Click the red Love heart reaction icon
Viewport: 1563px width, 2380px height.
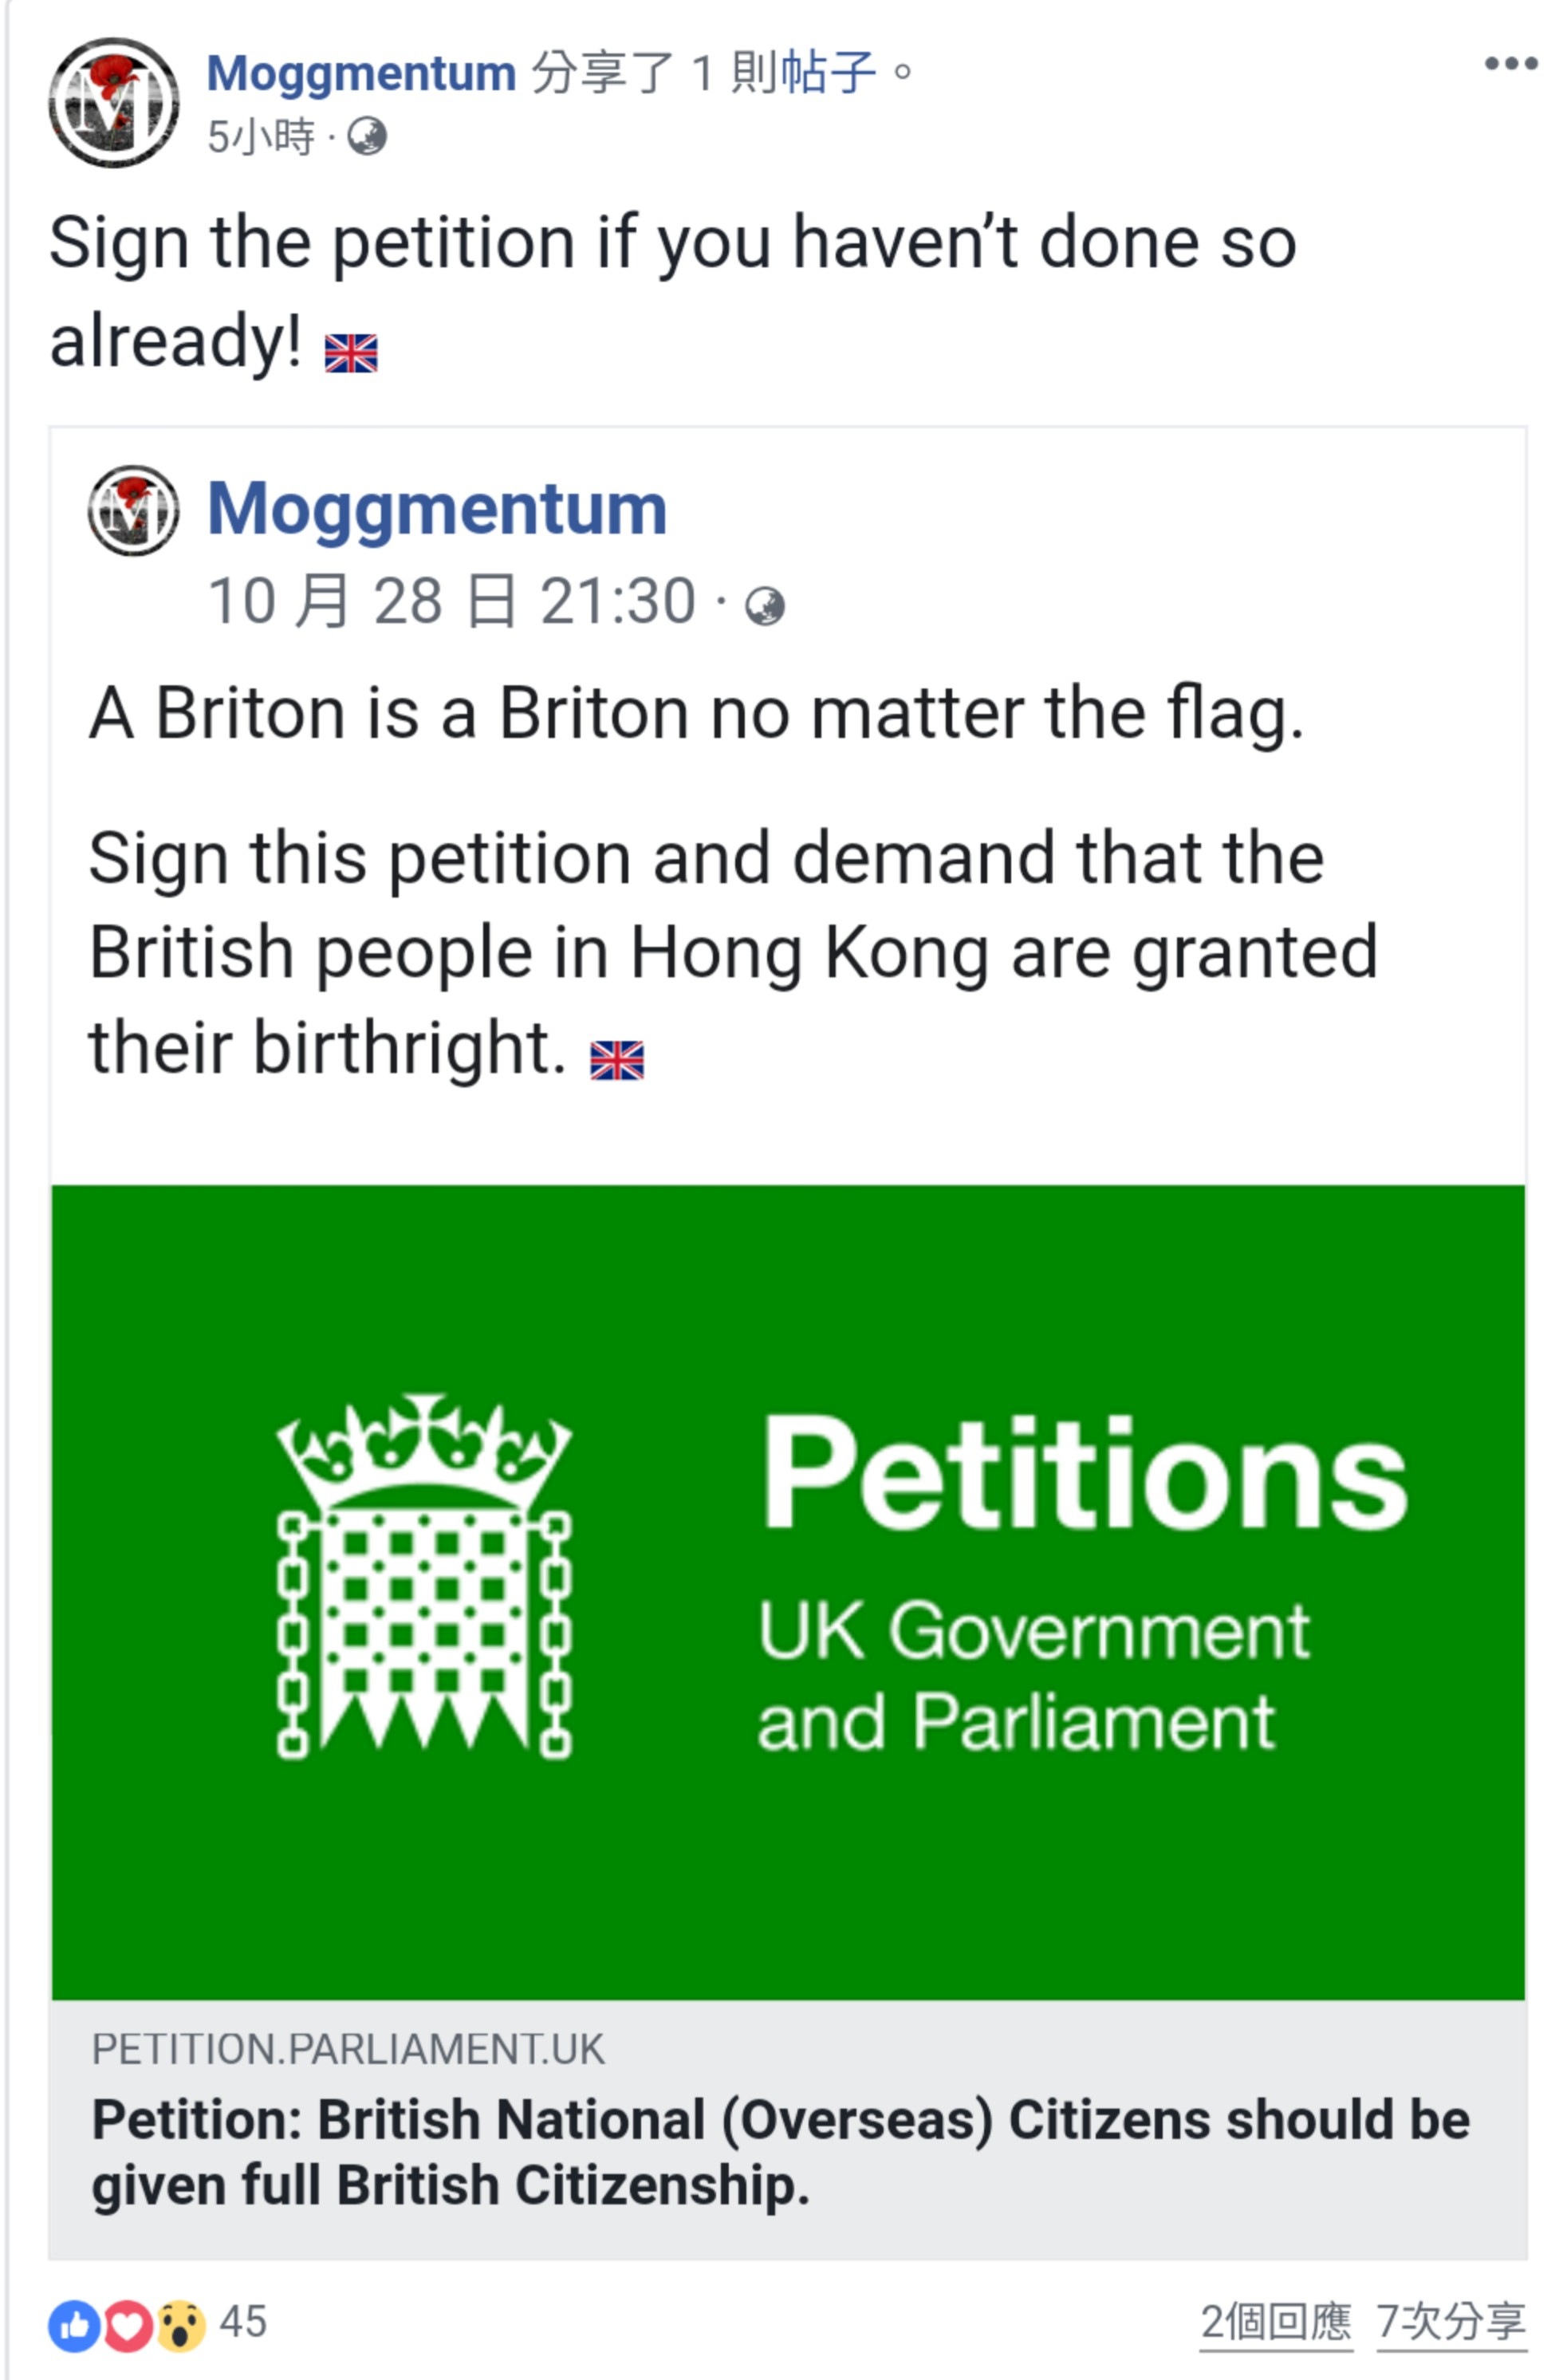pos(127,2324)
